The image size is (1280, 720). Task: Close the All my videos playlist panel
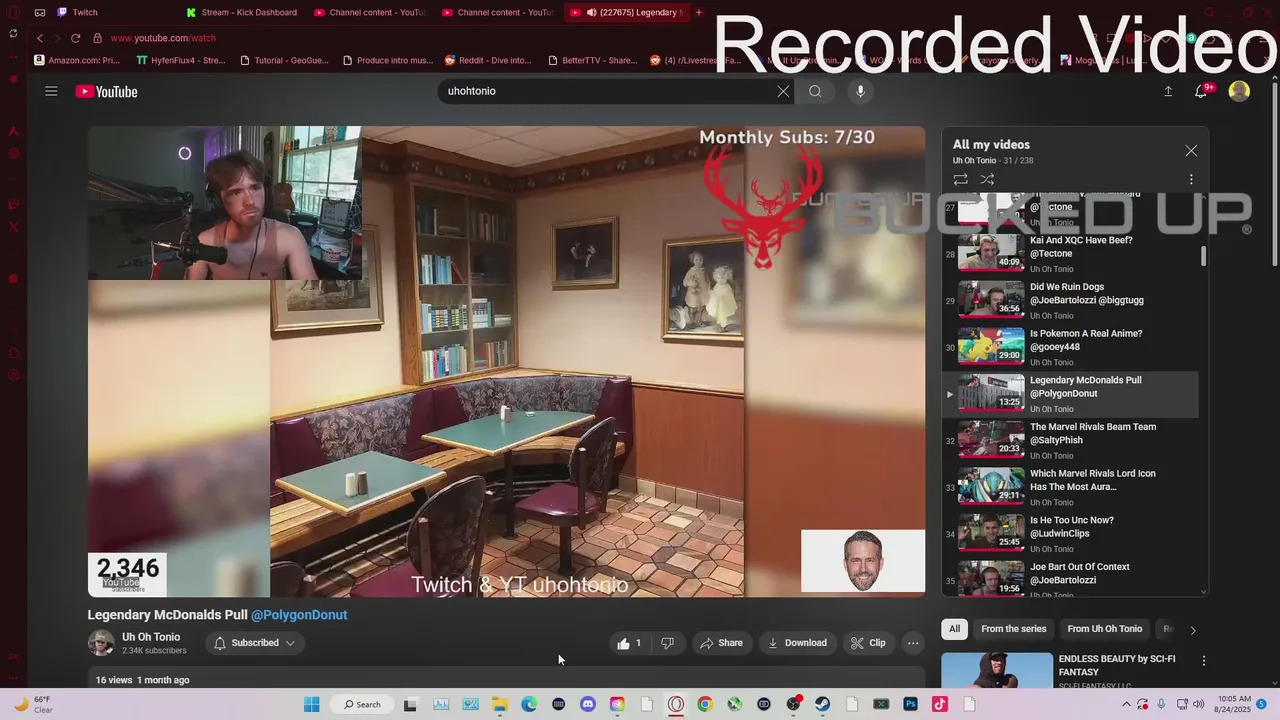coord(1191,150)
